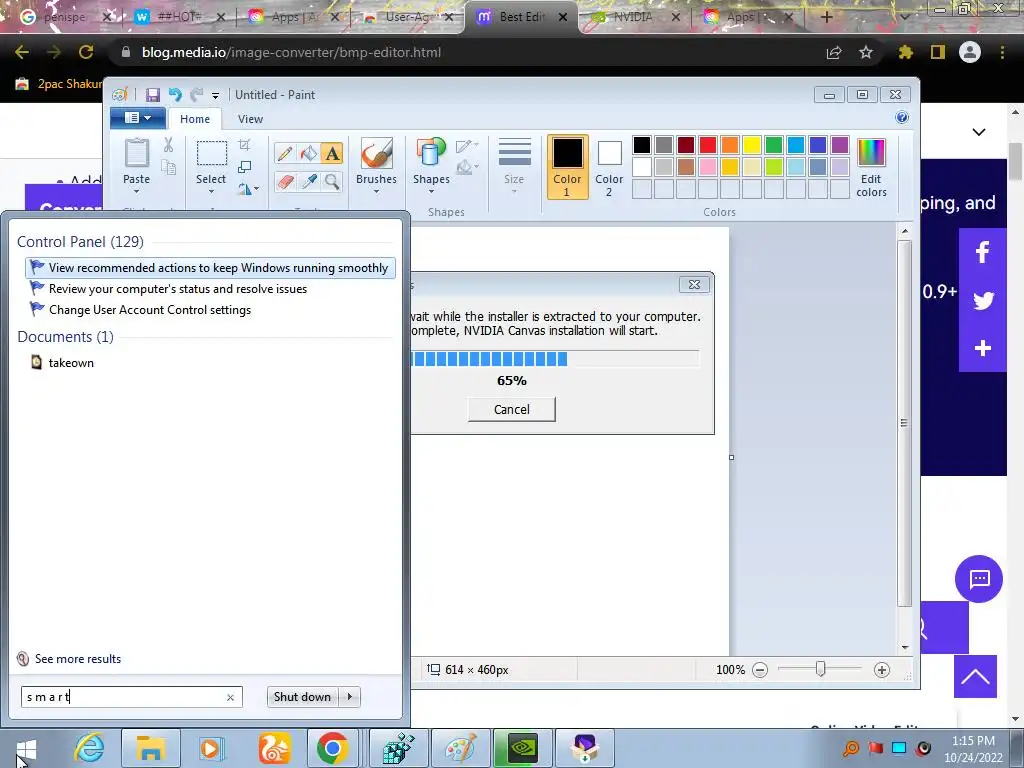Select the Pencil tool in Paint

[285, 153]
